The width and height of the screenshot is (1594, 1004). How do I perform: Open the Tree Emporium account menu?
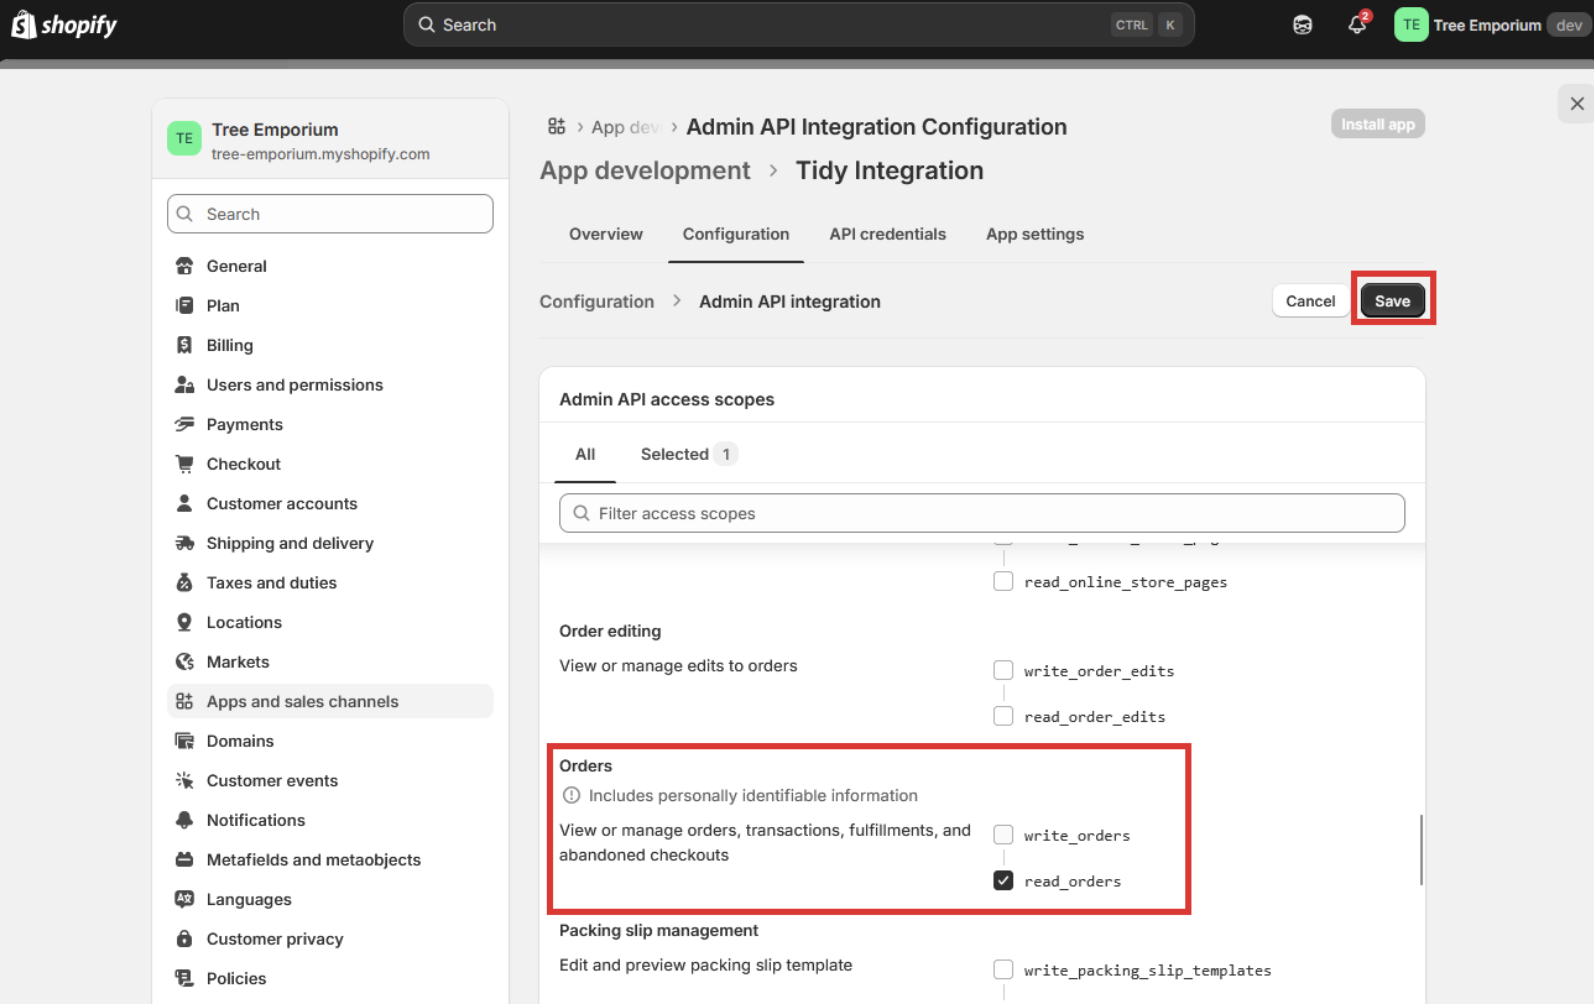tap(1490, 25)
